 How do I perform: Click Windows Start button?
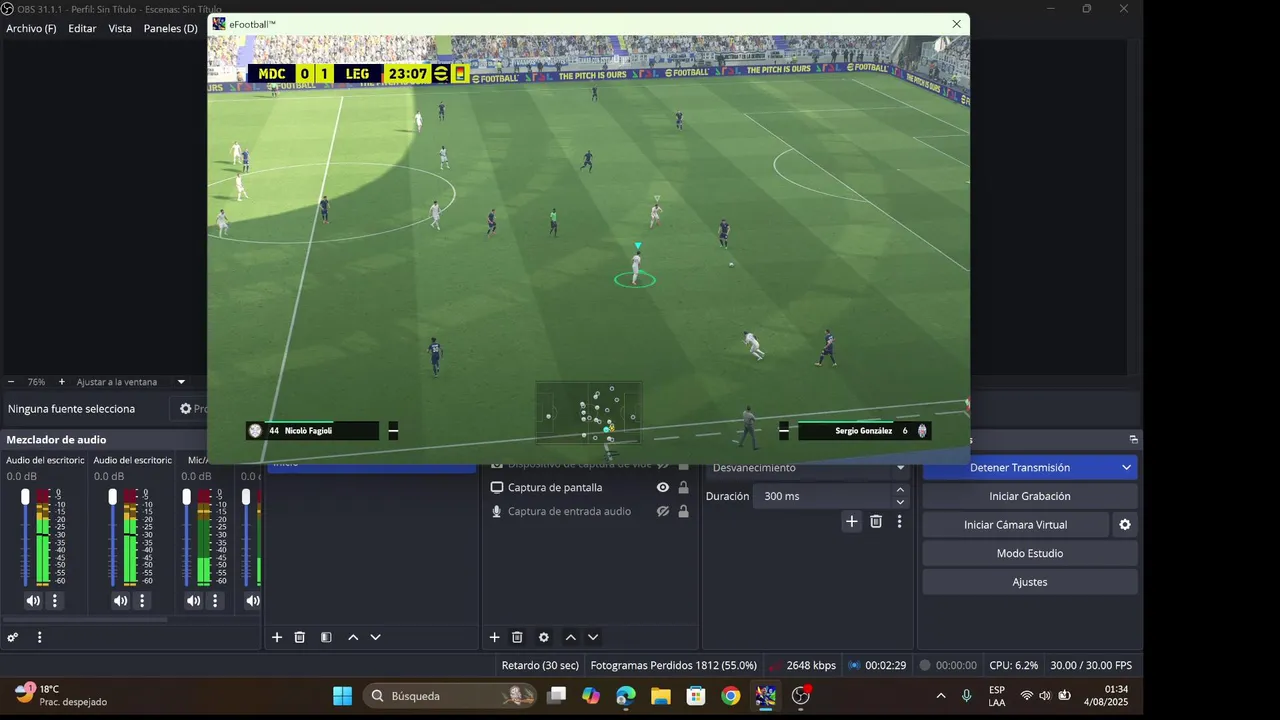(342, 696)
